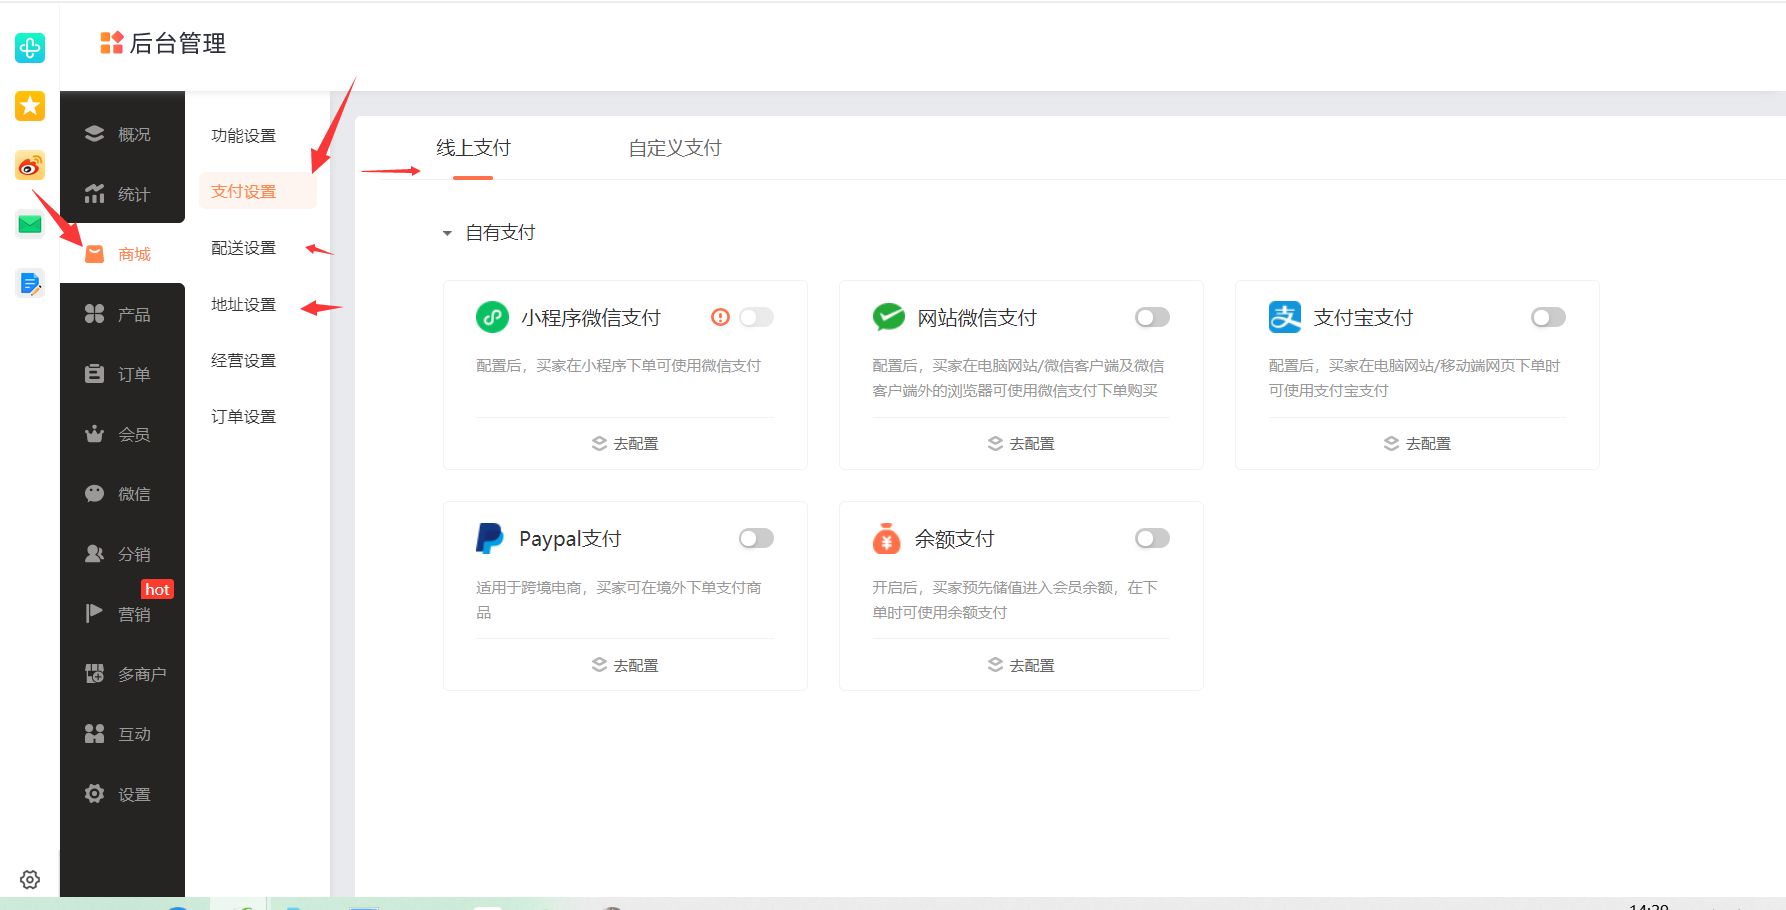Image resolution: width=1786 pixels, height=910 pixels.
Task: Open 营销 in the dark sidebar
Action: [122, 614]
